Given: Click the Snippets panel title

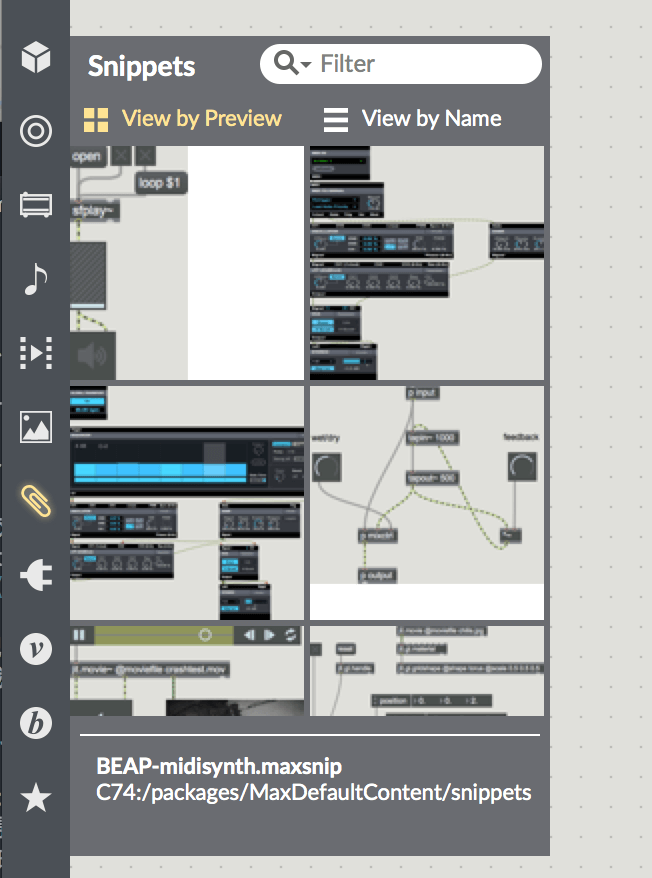Looking at the screenshot, I should [142, 67].
